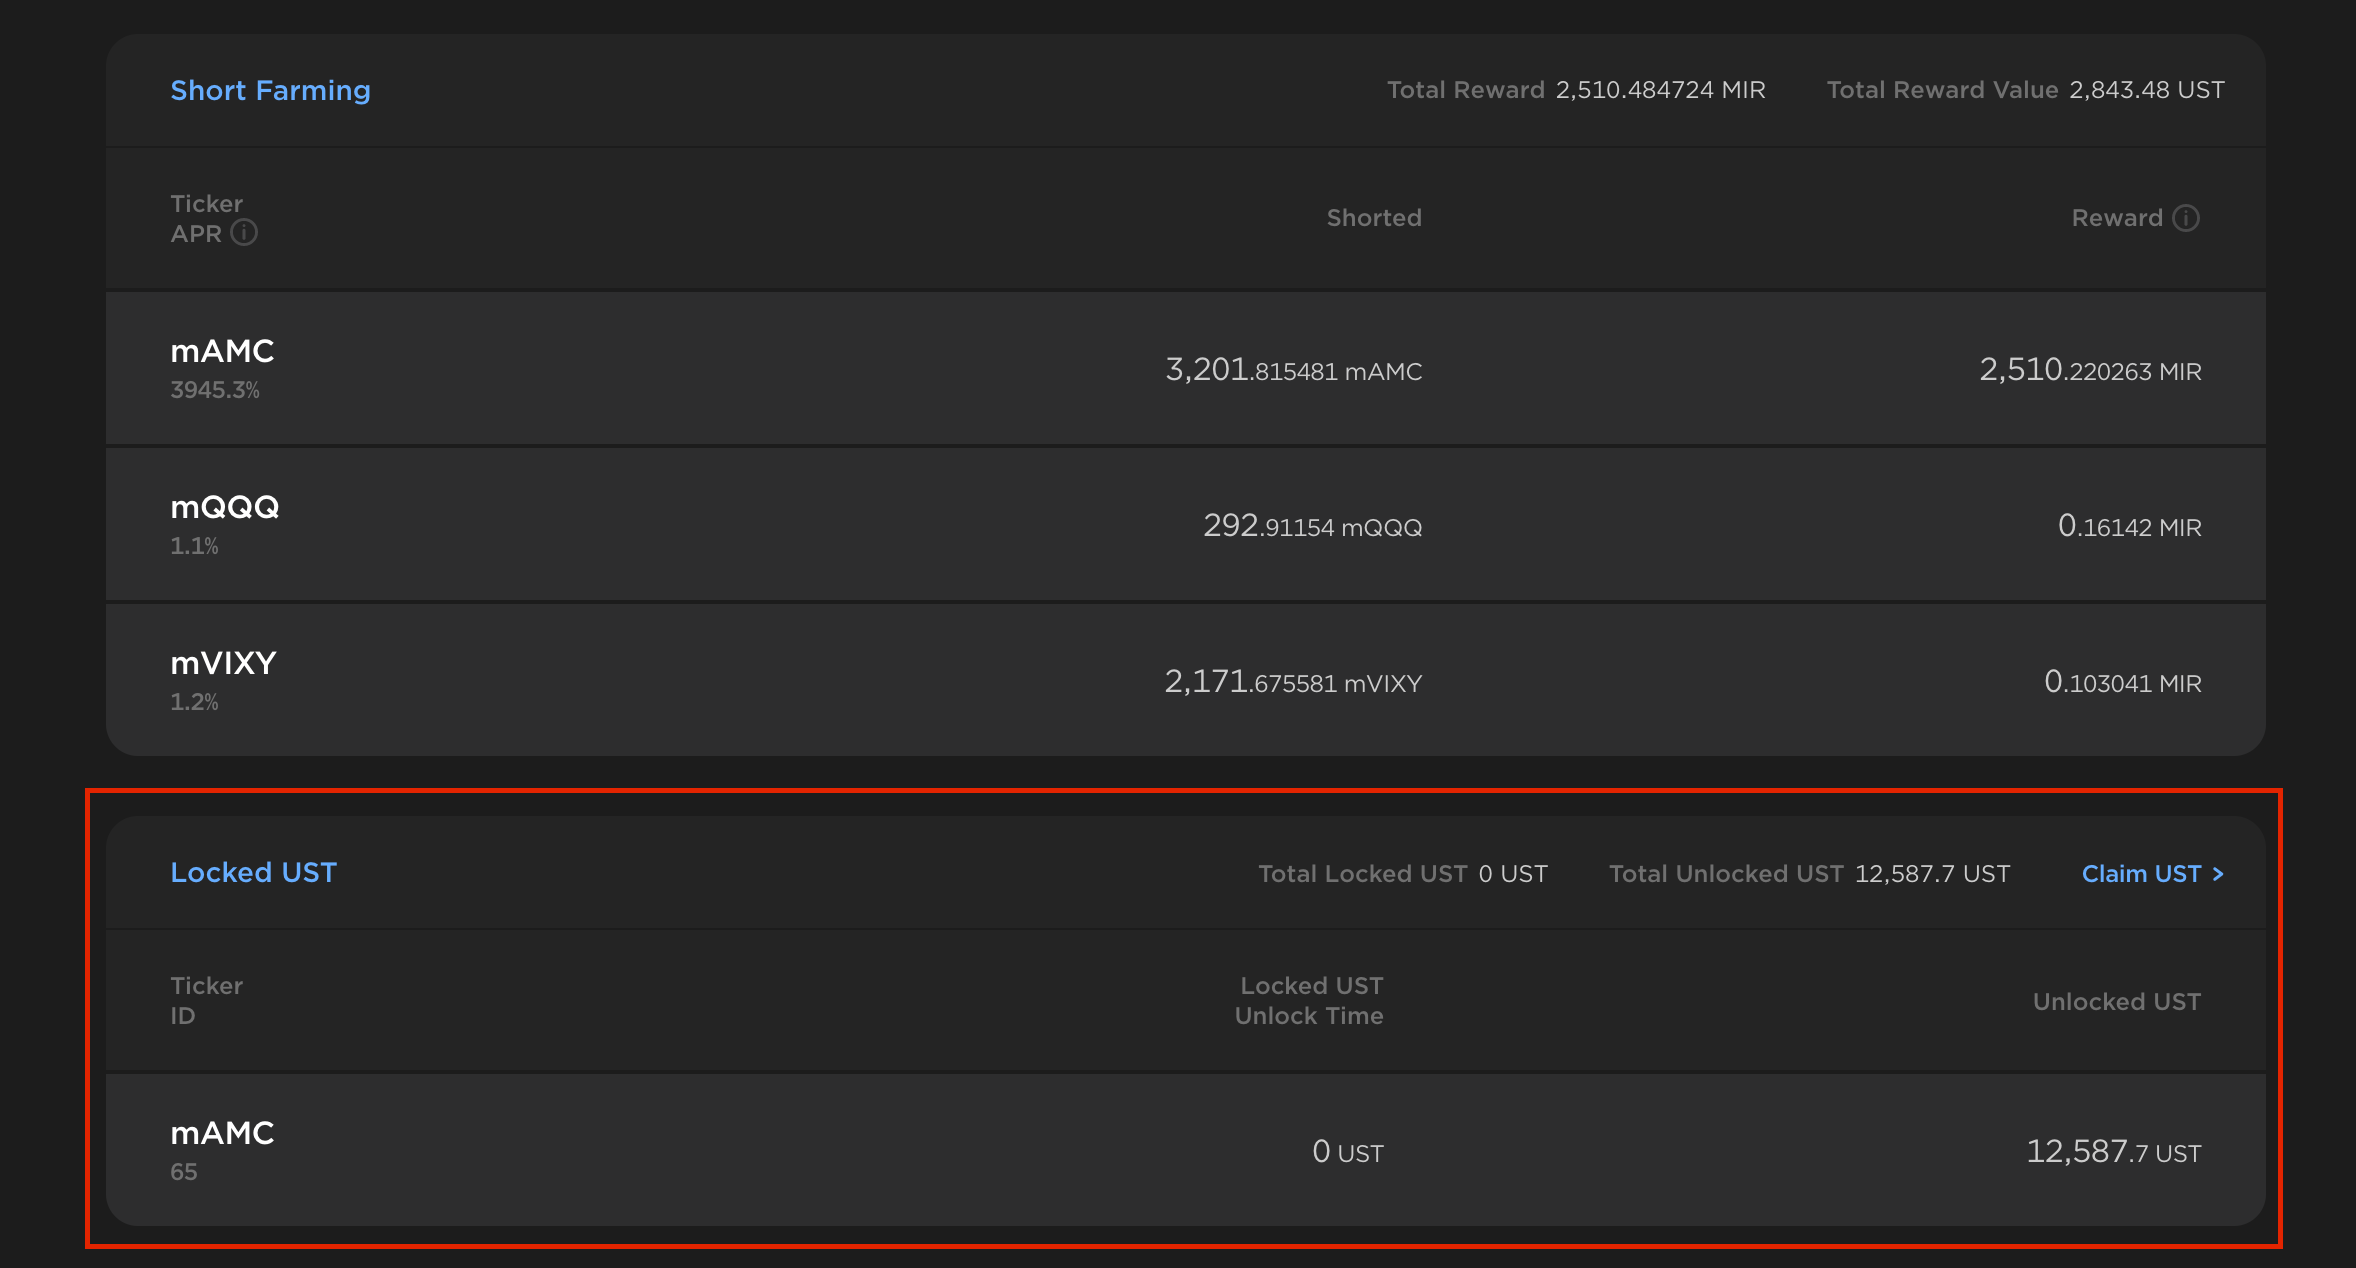
Task: Click the Shorted column header
Action: coord(1373,218)
